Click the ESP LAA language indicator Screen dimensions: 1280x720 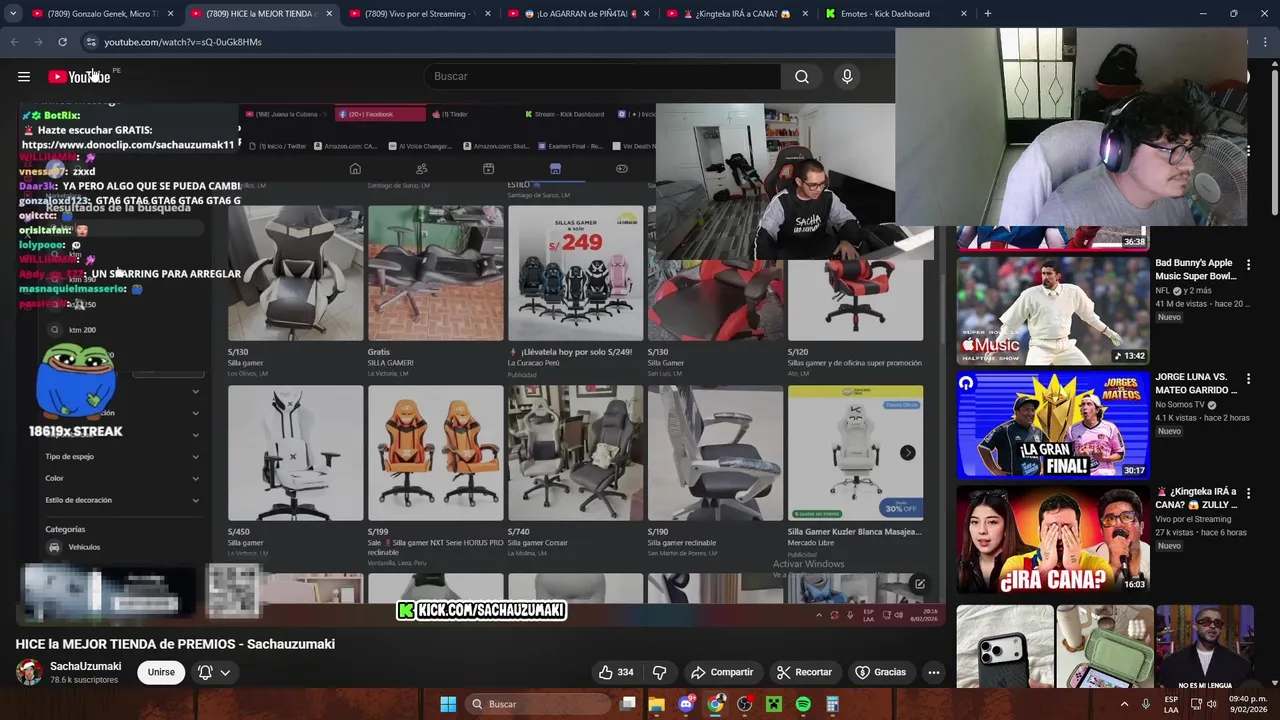pos(1171,704)
